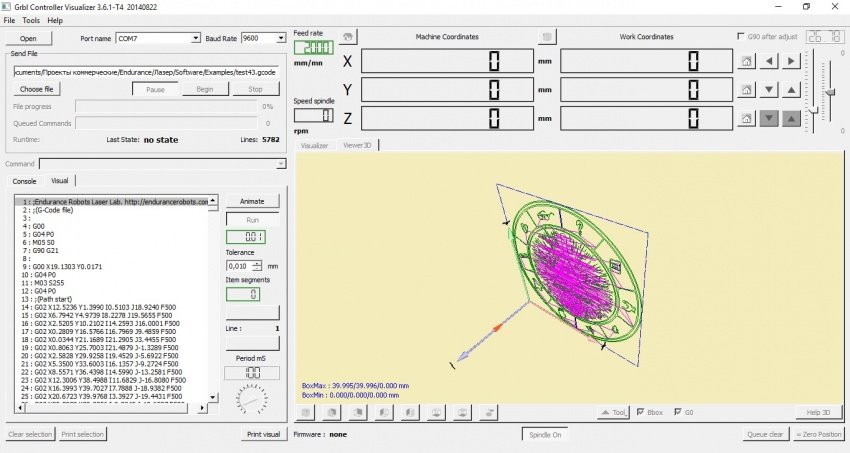The height and width of the screenshot is (453, 850).
Task: Open the Help menu
Action: (x=55, y=20)
